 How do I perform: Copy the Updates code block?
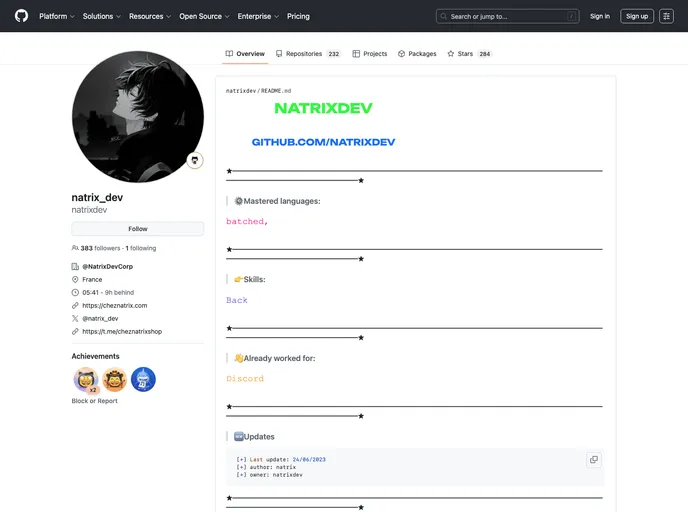(x=593, y=460)
